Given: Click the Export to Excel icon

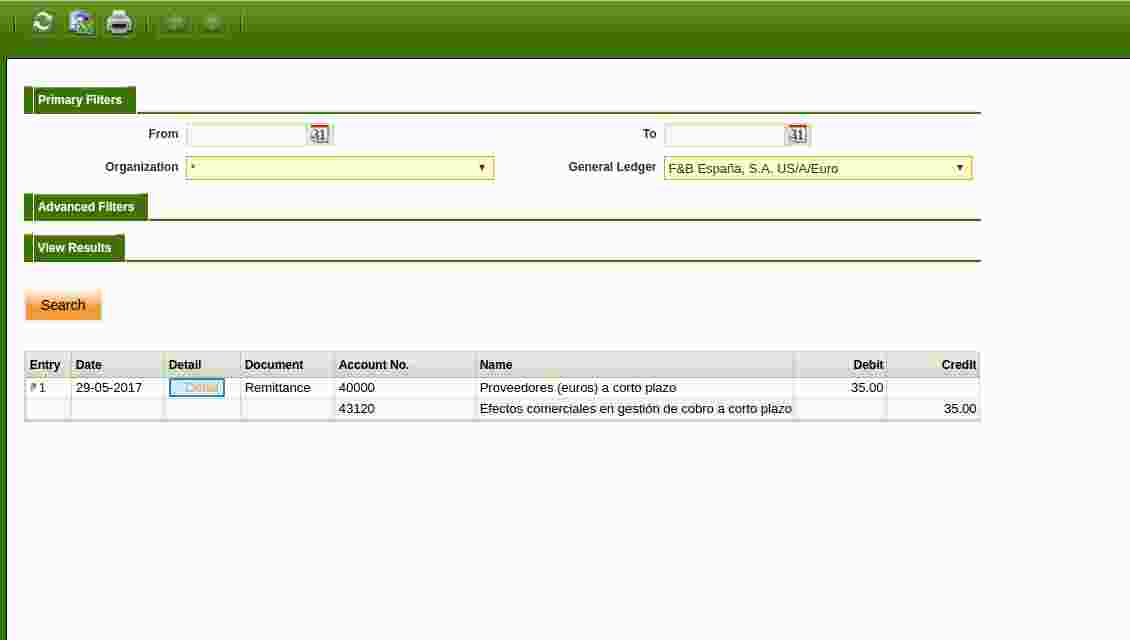Looking at the screenshot, I should tap(81, 22).
